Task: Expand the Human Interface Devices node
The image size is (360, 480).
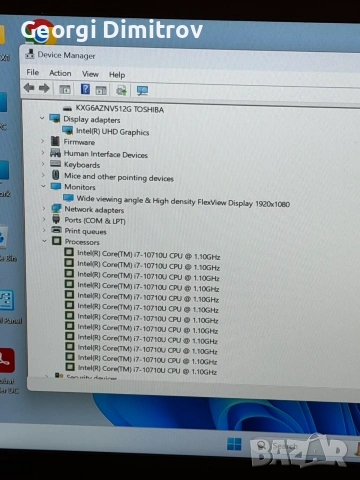Action: coord(43,152)
